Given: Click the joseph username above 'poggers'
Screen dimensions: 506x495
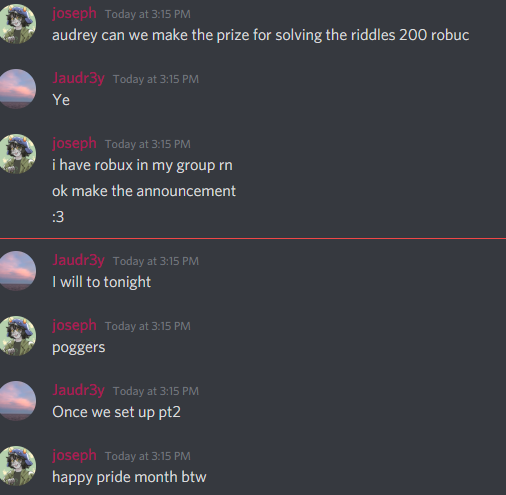Looking at the screenshot, I should (x=74, y=326).
